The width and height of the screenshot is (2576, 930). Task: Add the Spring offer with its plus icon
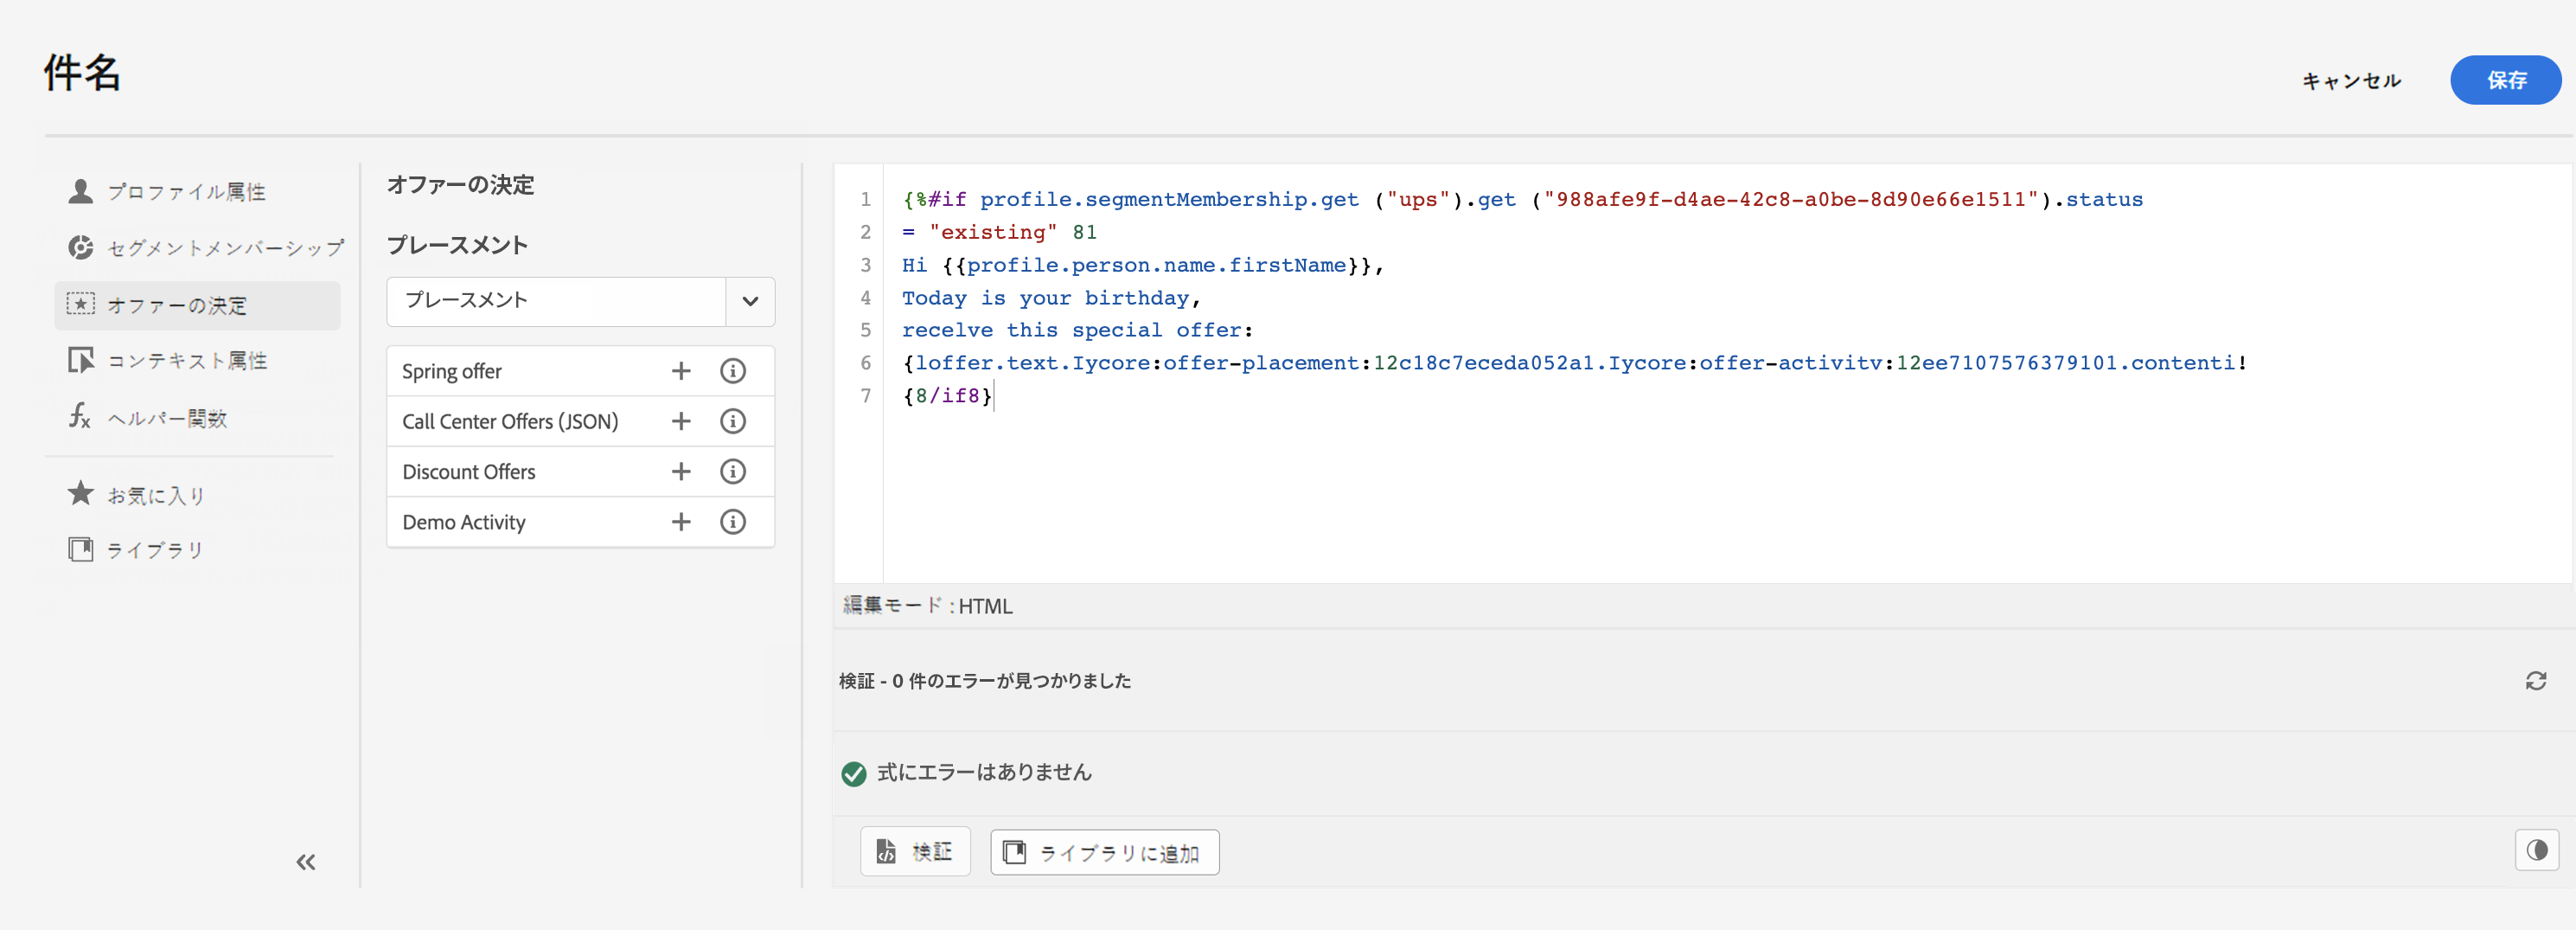coord(681,371)
